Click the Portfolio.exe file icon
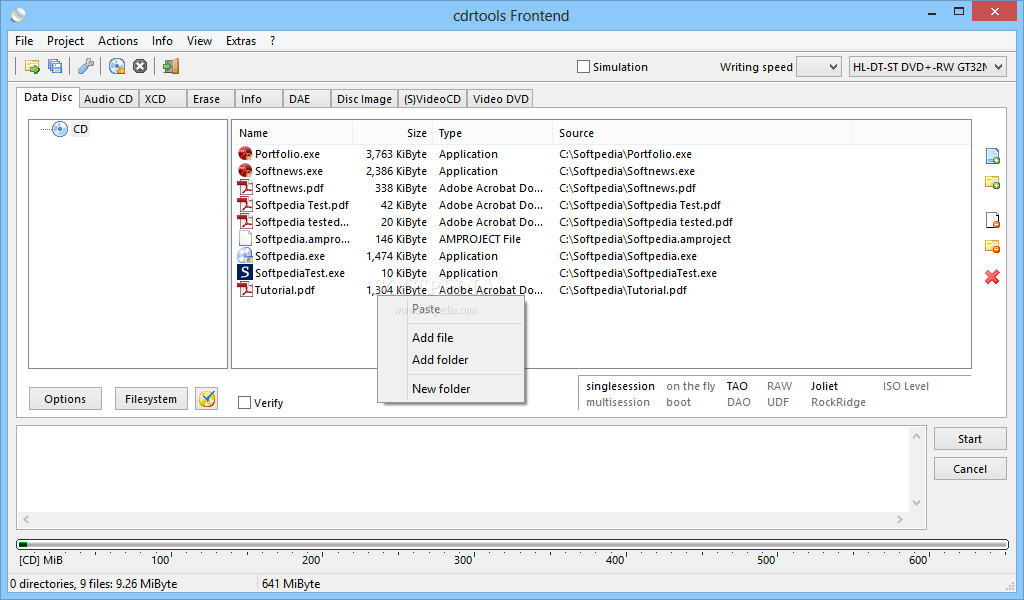Viewport: 1024px width, 600px height. (x=245, y=153)
